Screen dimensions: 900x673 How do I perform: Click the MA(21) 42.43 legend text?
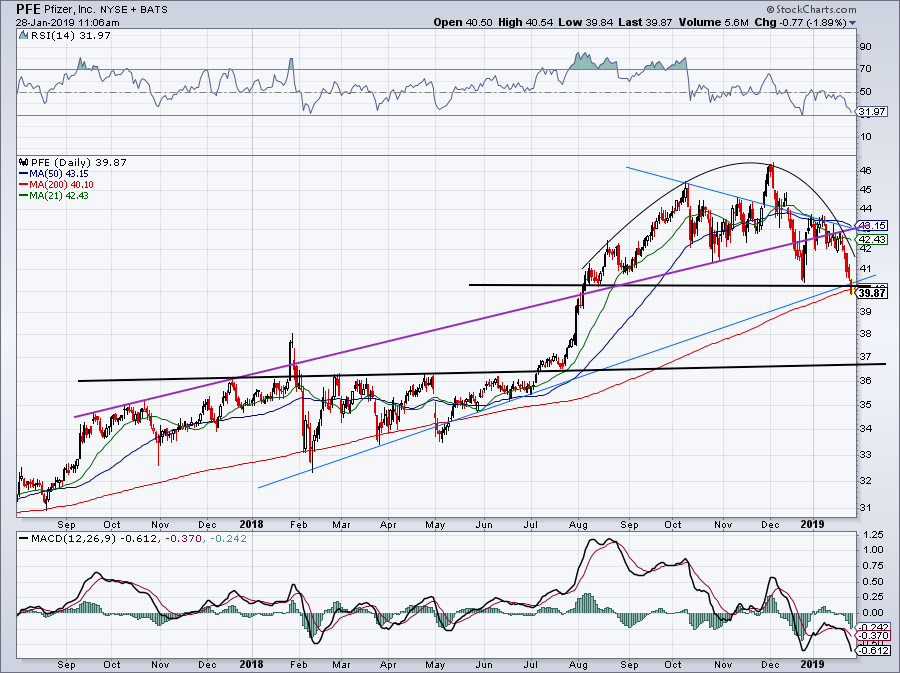[60, 195]
